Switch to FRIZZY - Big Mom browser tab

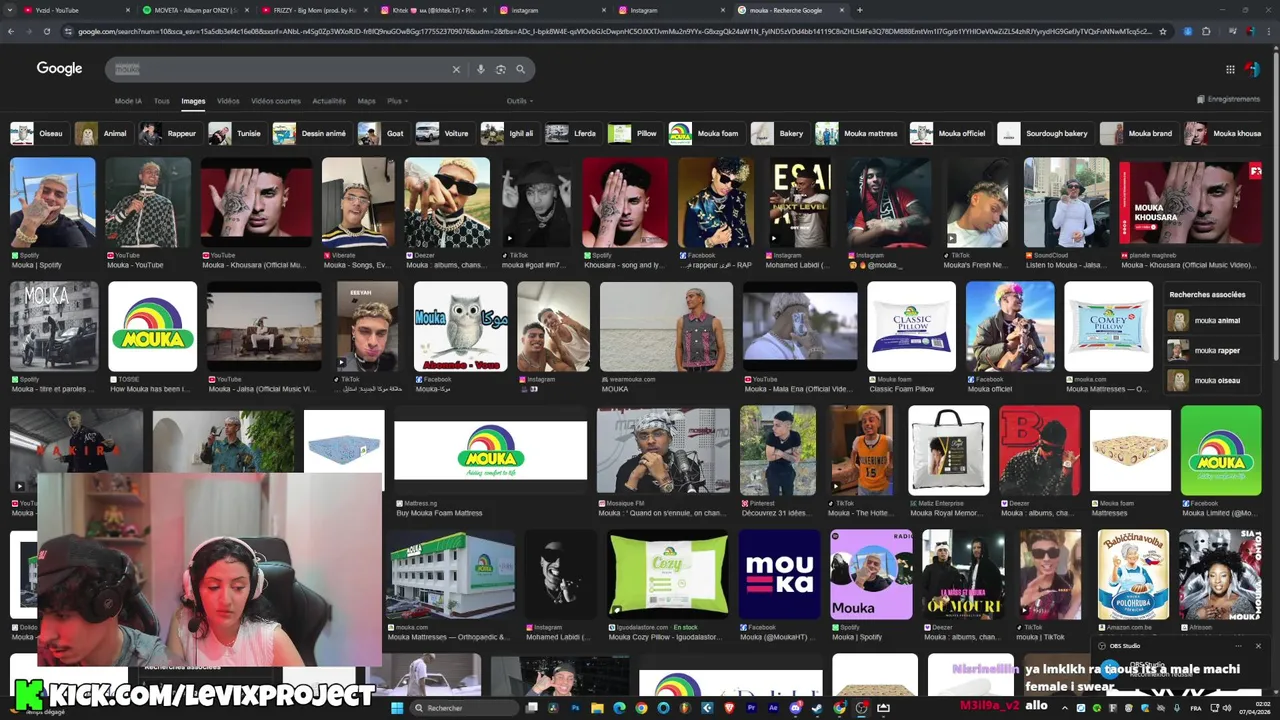[315, 10]
